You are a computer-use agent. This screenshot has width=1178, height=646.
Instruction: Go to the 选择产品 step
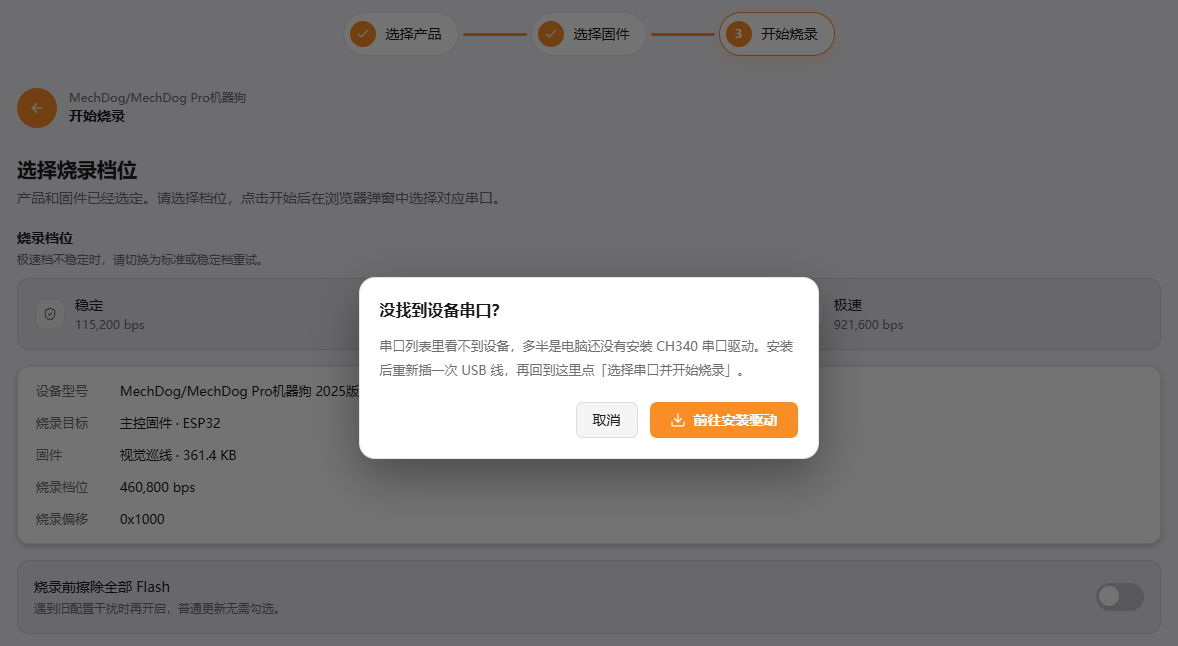[400, 34]
